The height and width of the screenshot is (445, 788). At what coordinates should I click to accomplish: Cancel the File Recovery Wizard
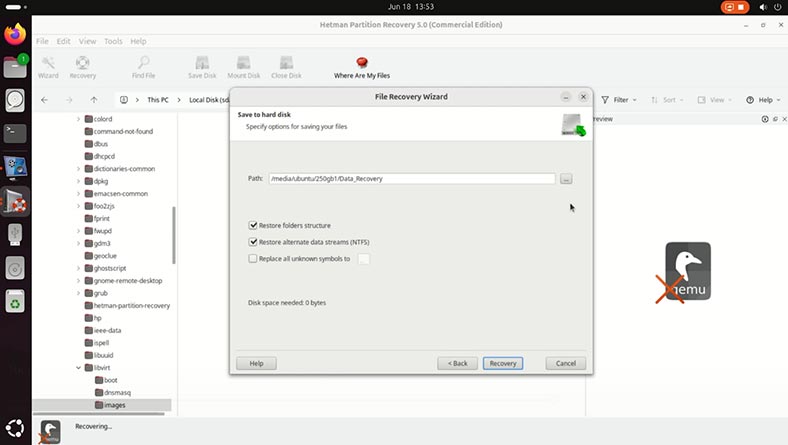566,363
